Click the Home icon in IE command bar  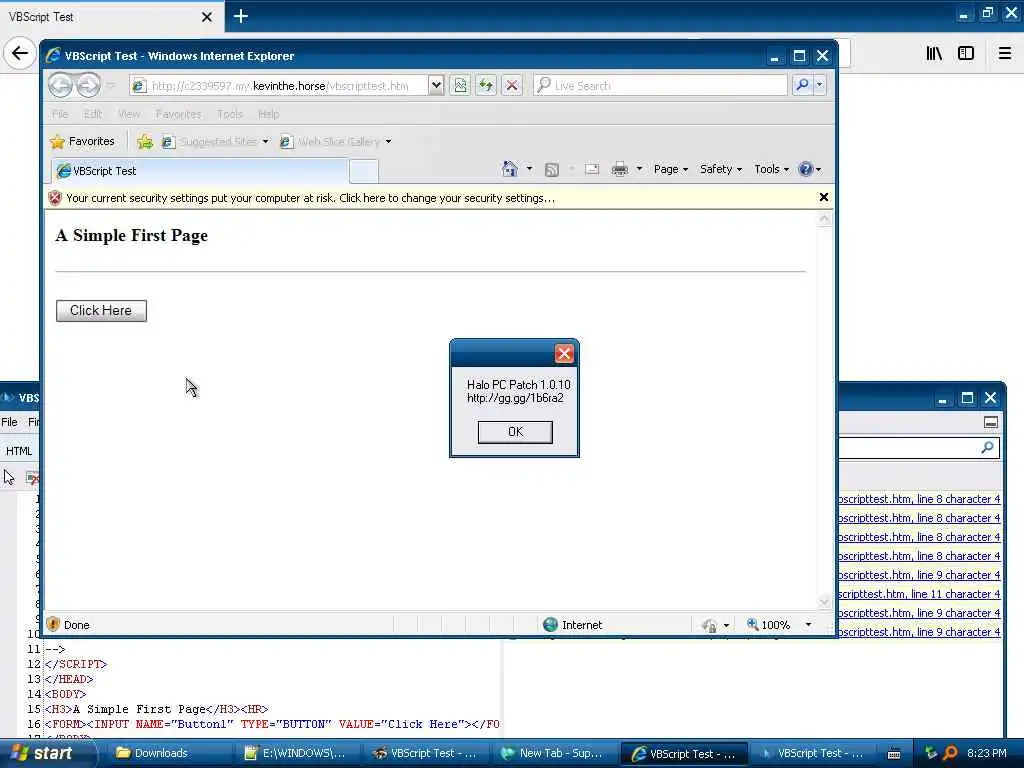[x=509, y=169]
